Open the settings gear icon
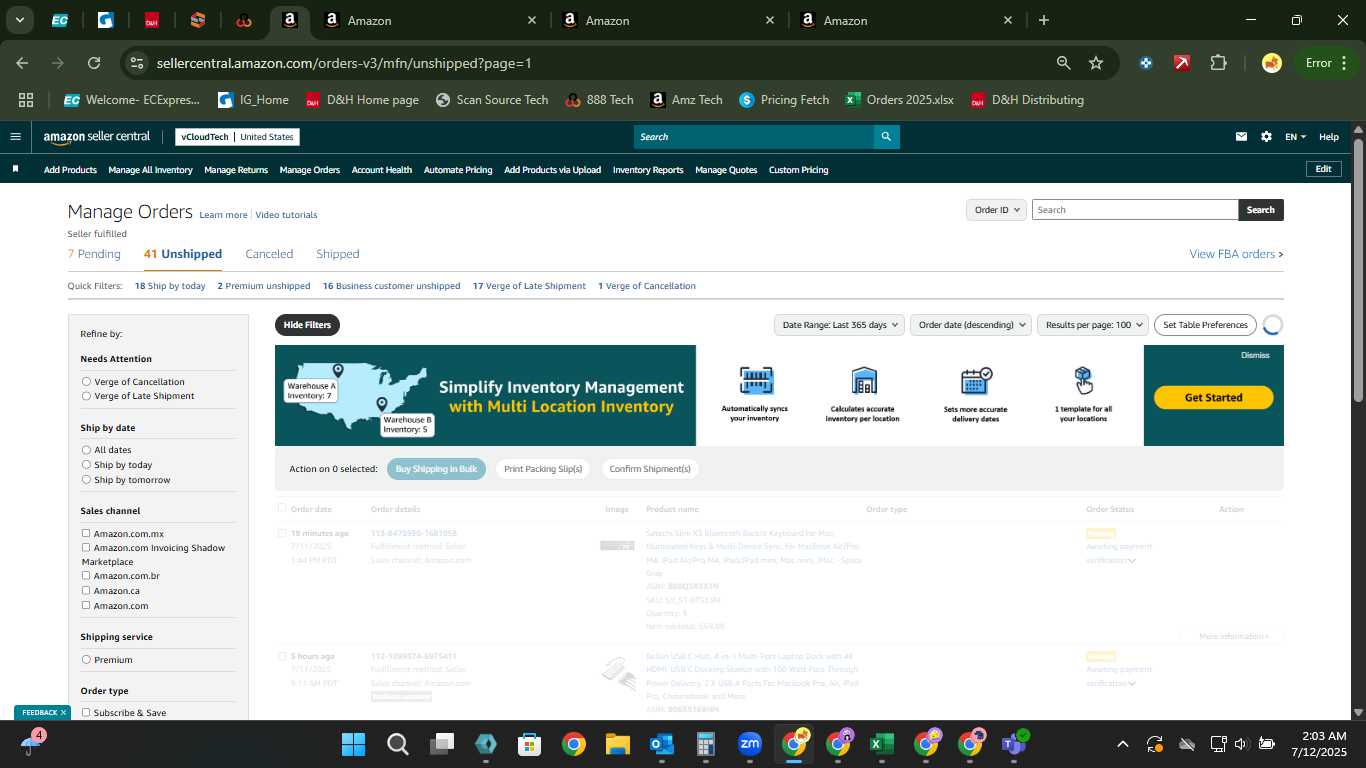Screen dimensions: 1366x768 [x=1266, y=137]
